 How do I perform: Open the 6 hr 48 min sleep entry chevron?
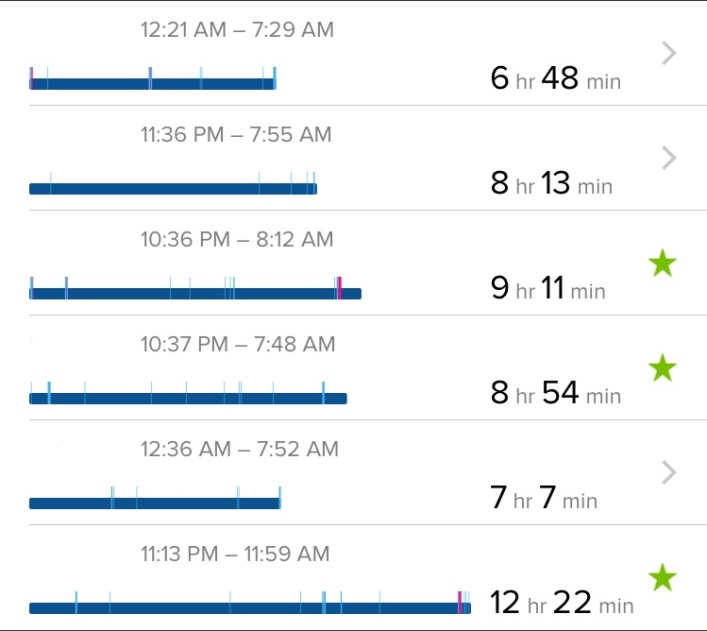(670, 53)
